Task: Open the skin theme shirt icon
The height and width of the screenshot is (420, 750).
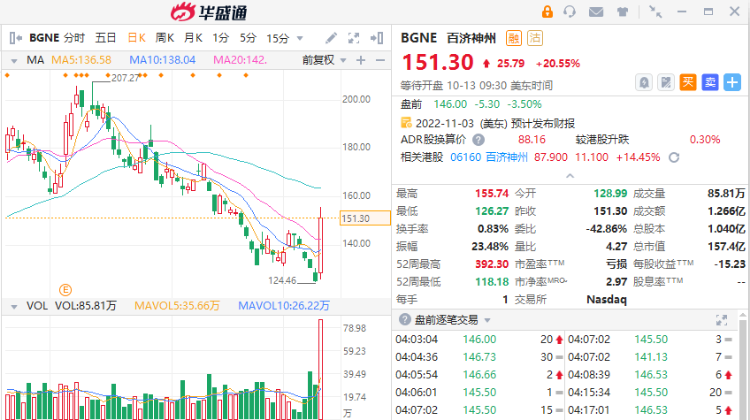Action: 622,12
